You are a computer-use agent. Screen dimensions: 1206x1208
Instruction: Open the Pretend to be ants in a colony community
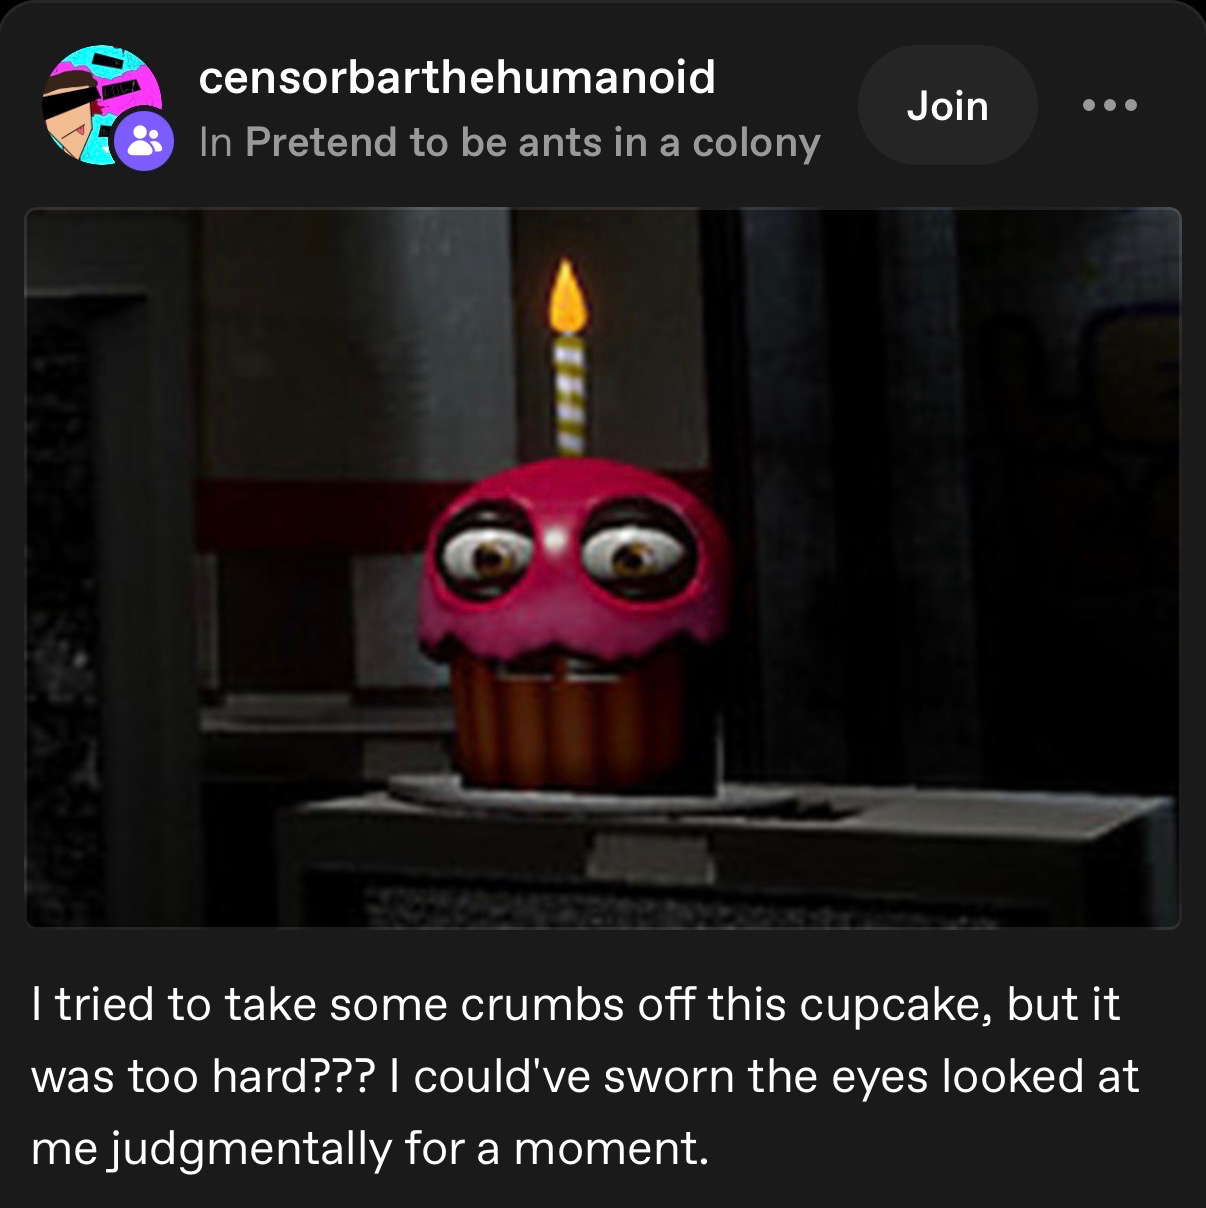tap(532, 143)
